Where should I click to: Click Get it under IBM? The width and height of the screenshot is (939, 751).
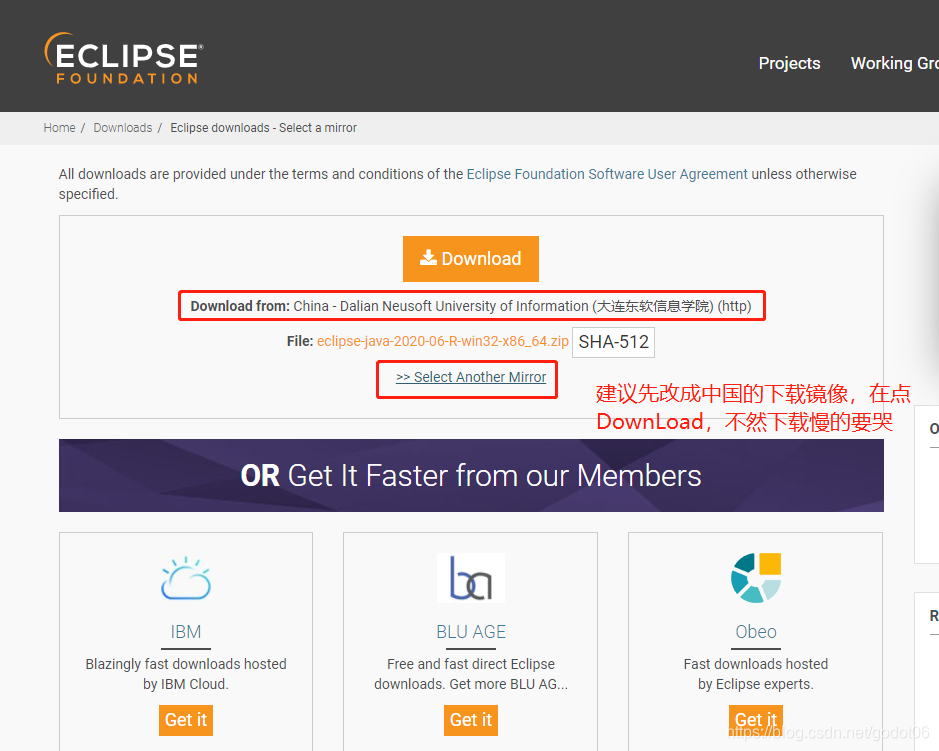point(186,720)
